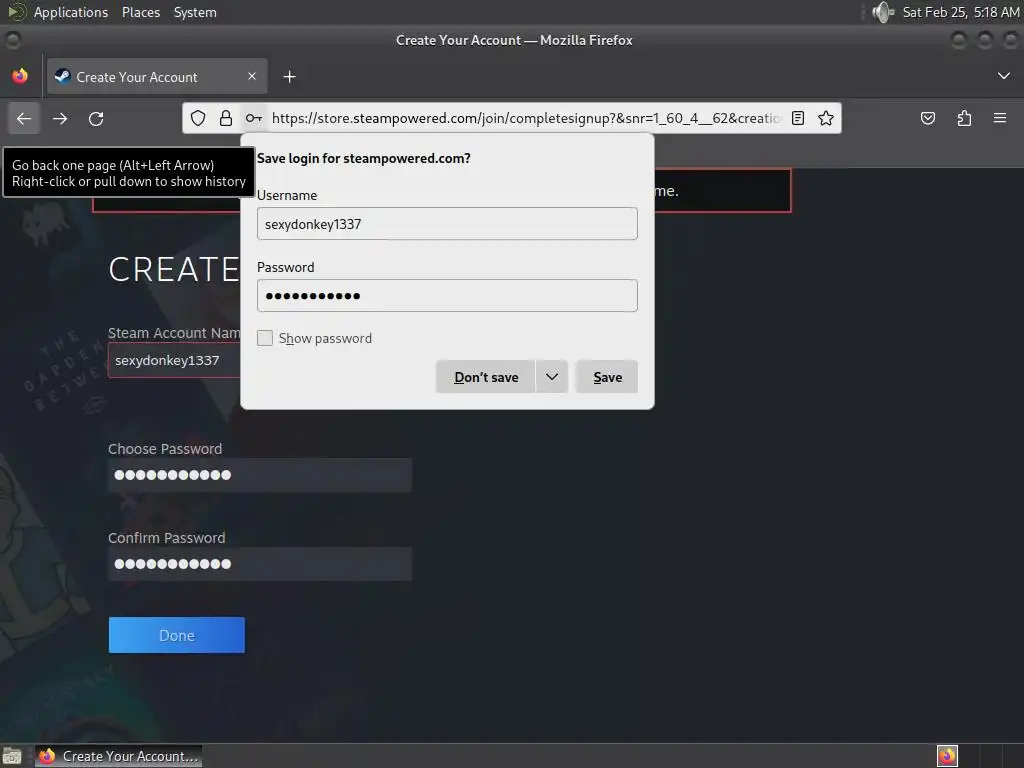Tick the Show password checkbox
The image size is (1024, 768).
click(x=264, y=338)
